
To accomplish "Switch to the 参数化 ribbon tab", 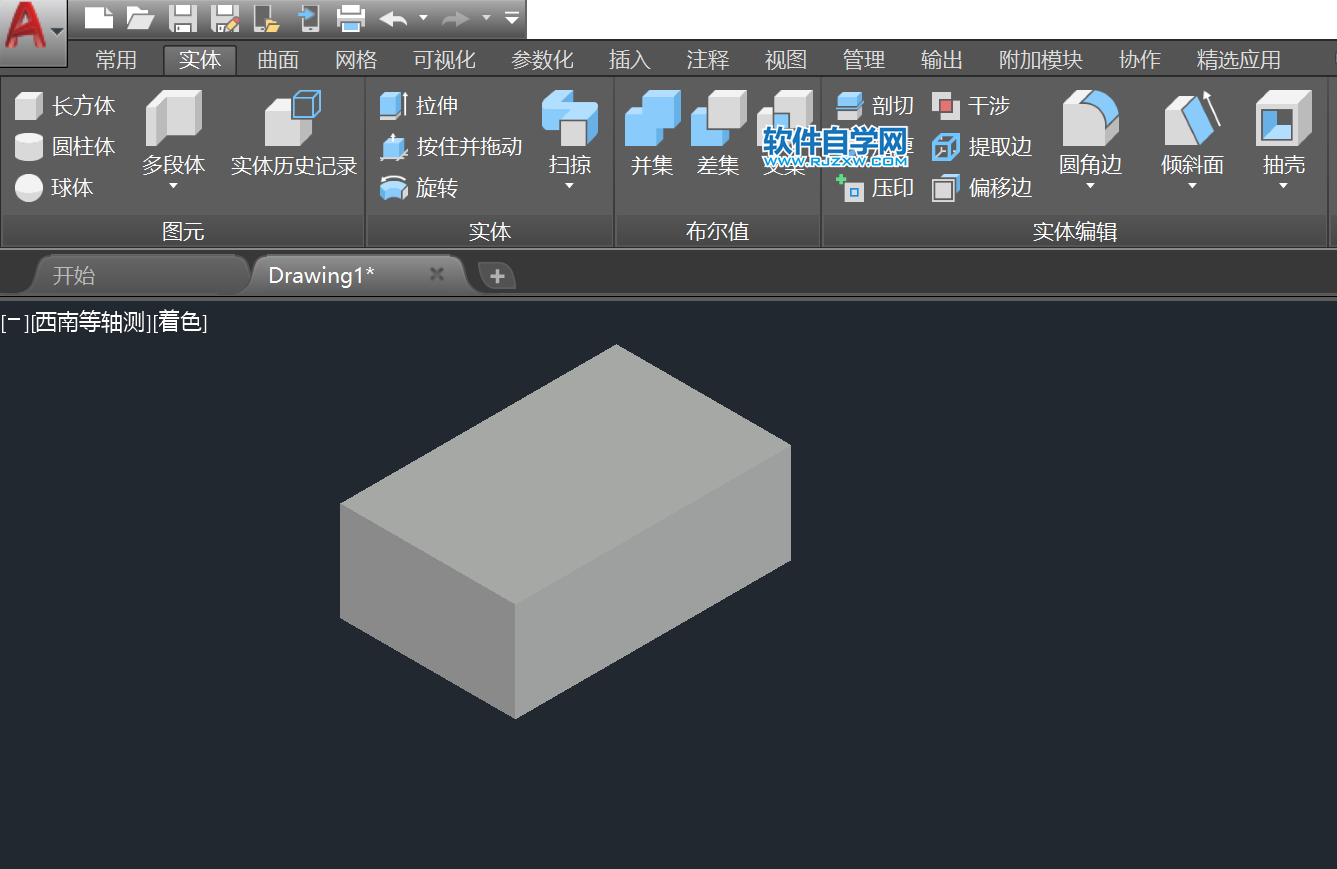I will point(542,60).
